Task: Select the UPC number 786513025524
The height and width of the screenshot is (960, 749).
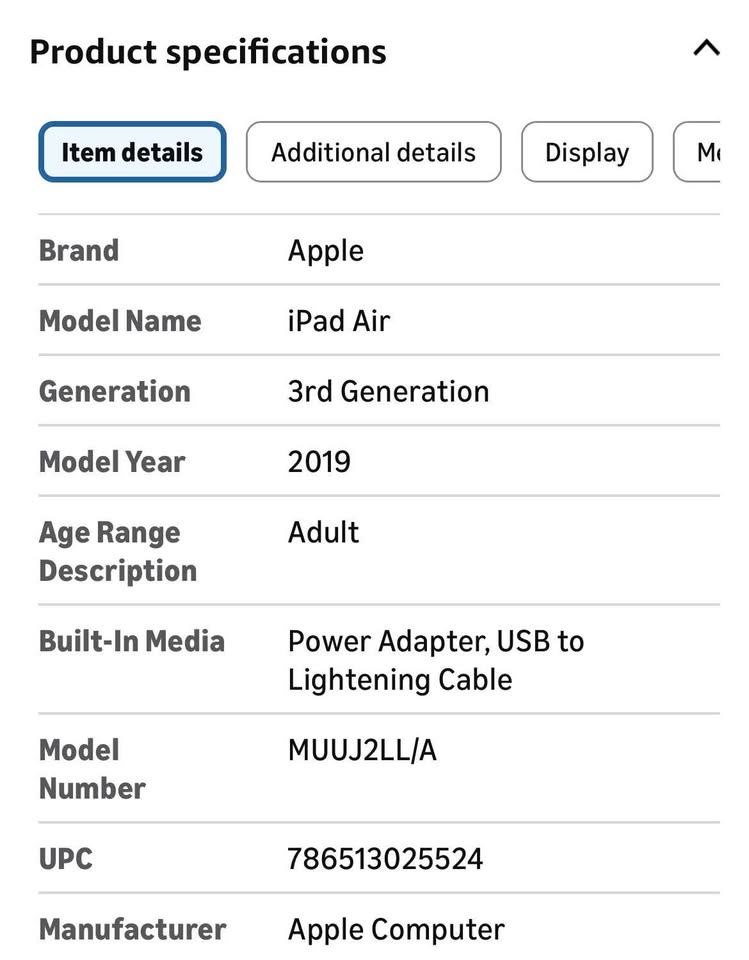Action: tap(385, 859)
